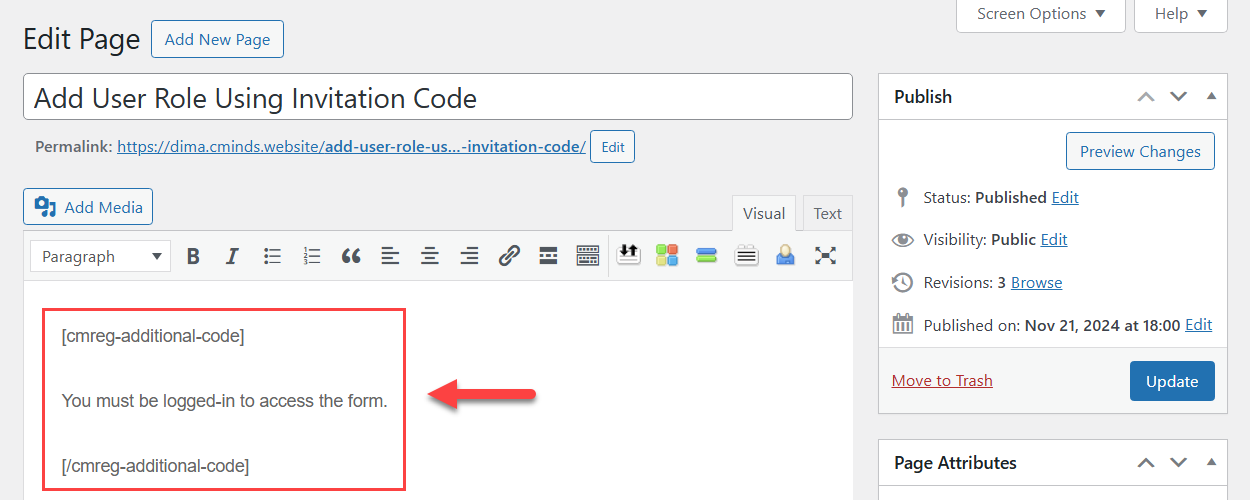The height and width of the screenshot is (500, 1250).
Task: Edit the publish Status
Action: tap(1065, 198)
